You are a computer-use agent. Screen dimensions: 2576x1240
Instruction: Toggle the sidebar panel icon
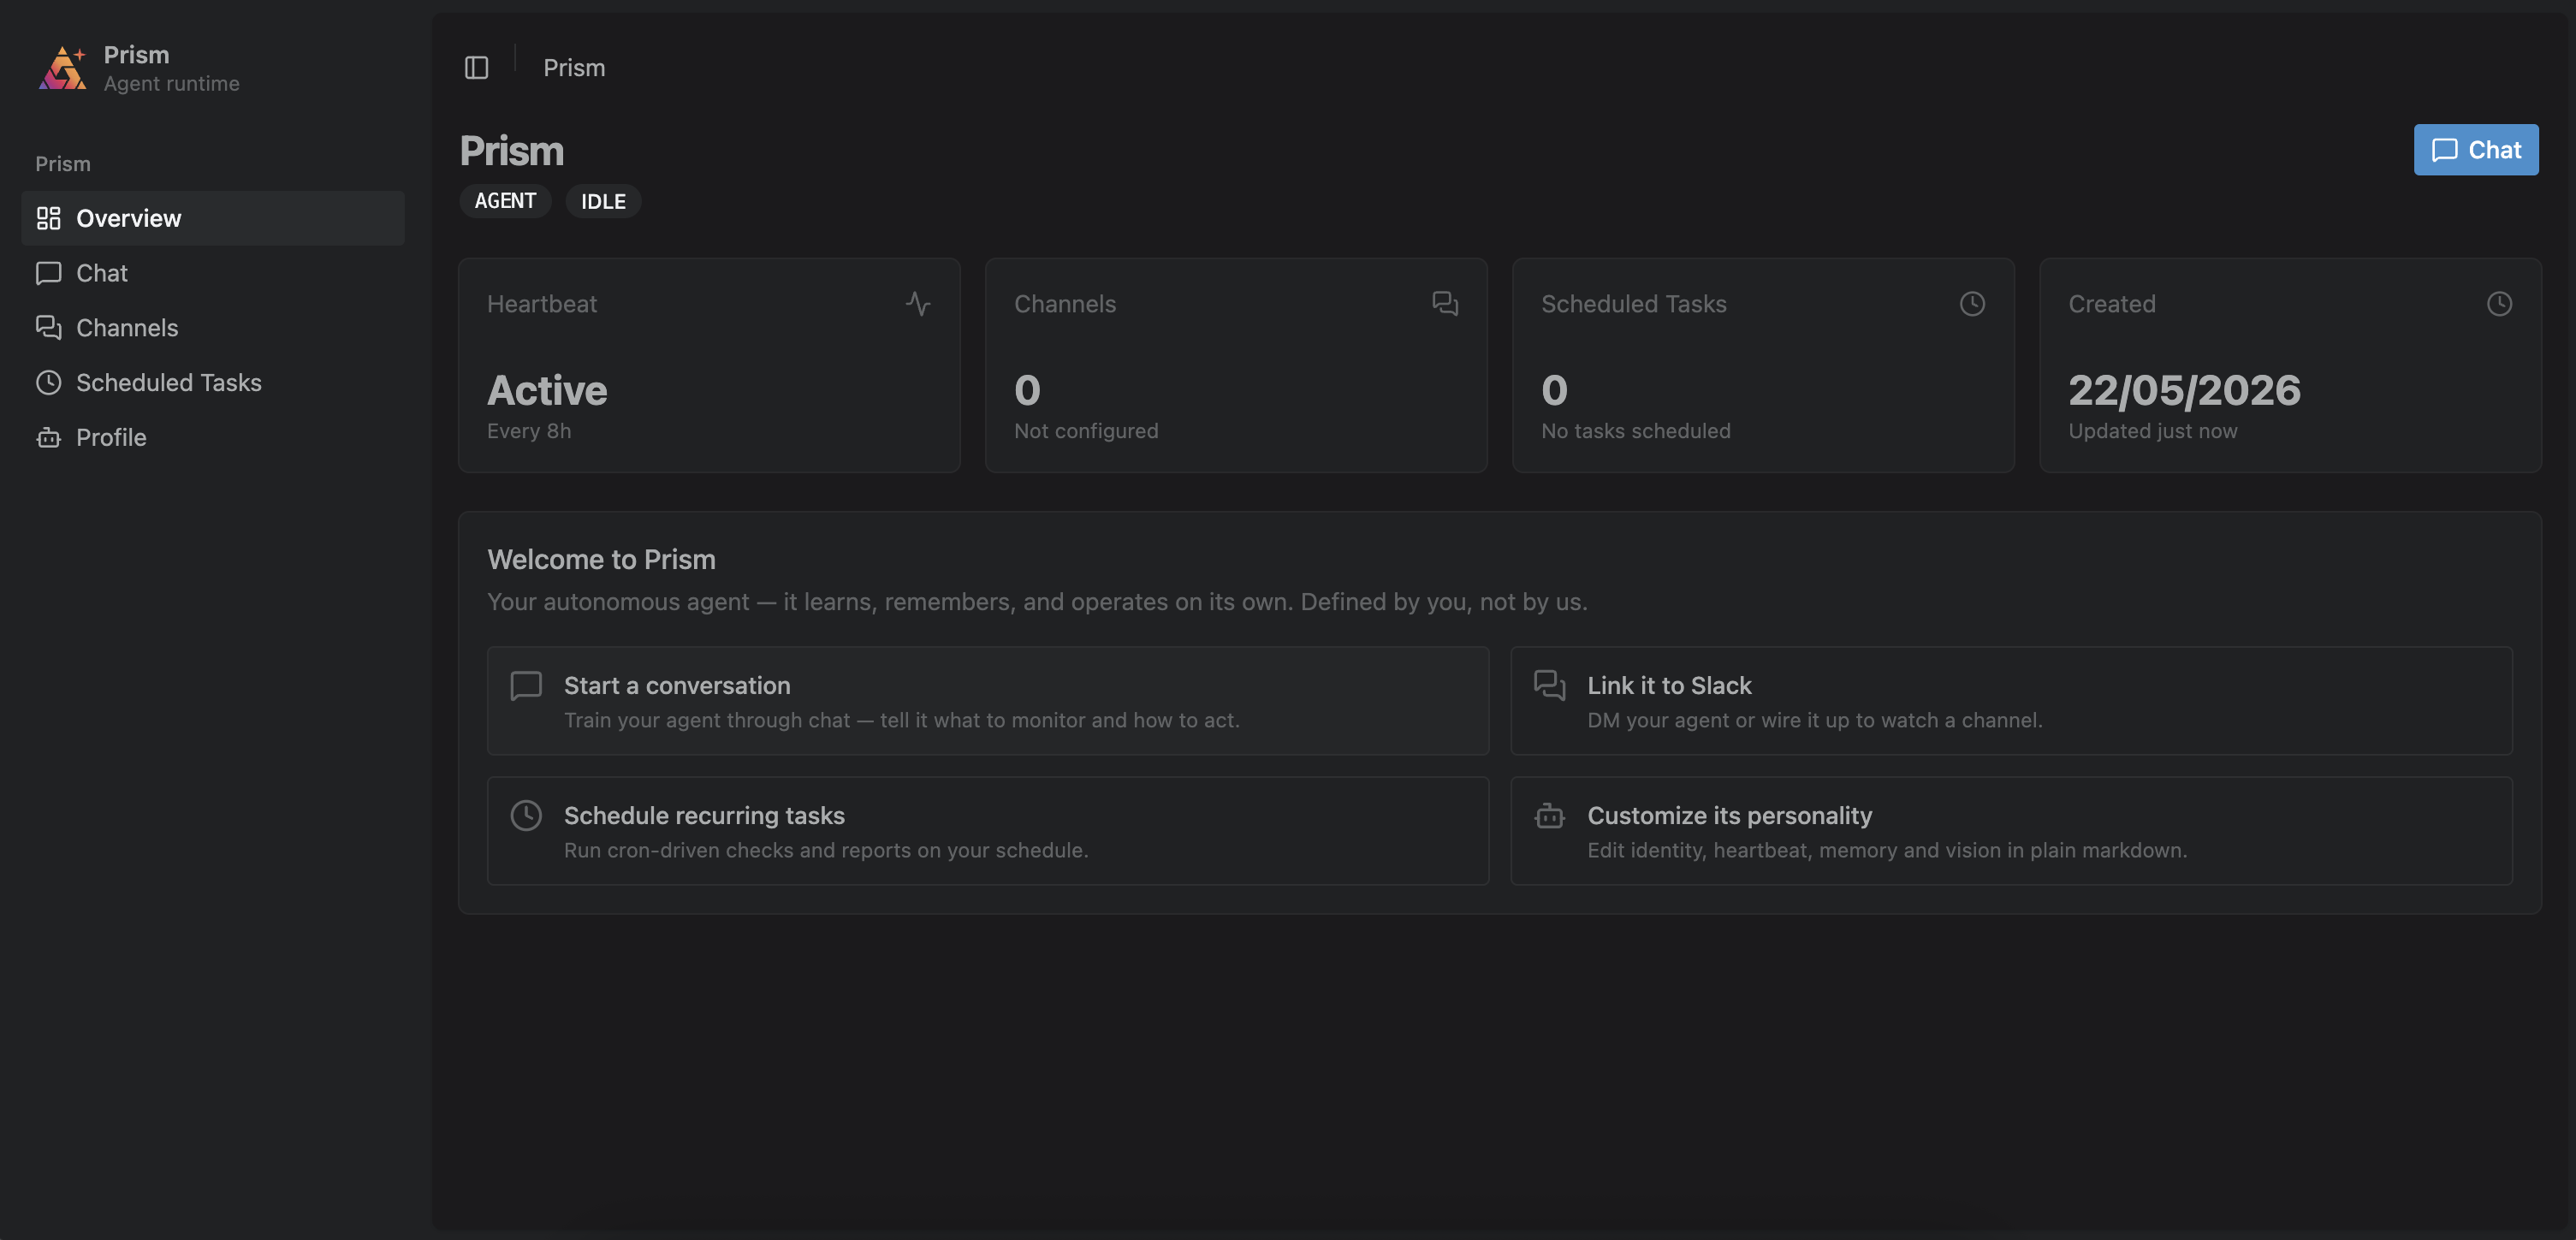coord(476,68)
